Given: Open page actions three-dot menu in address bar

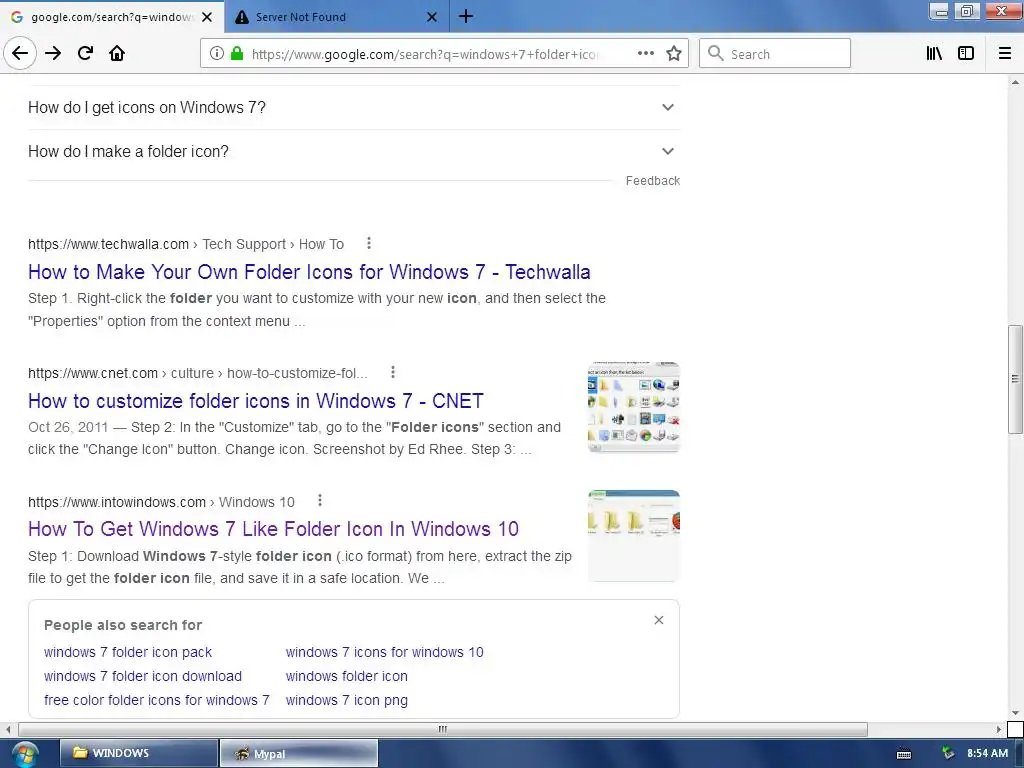Looking at the screenshot, I should tap(646, 53).
